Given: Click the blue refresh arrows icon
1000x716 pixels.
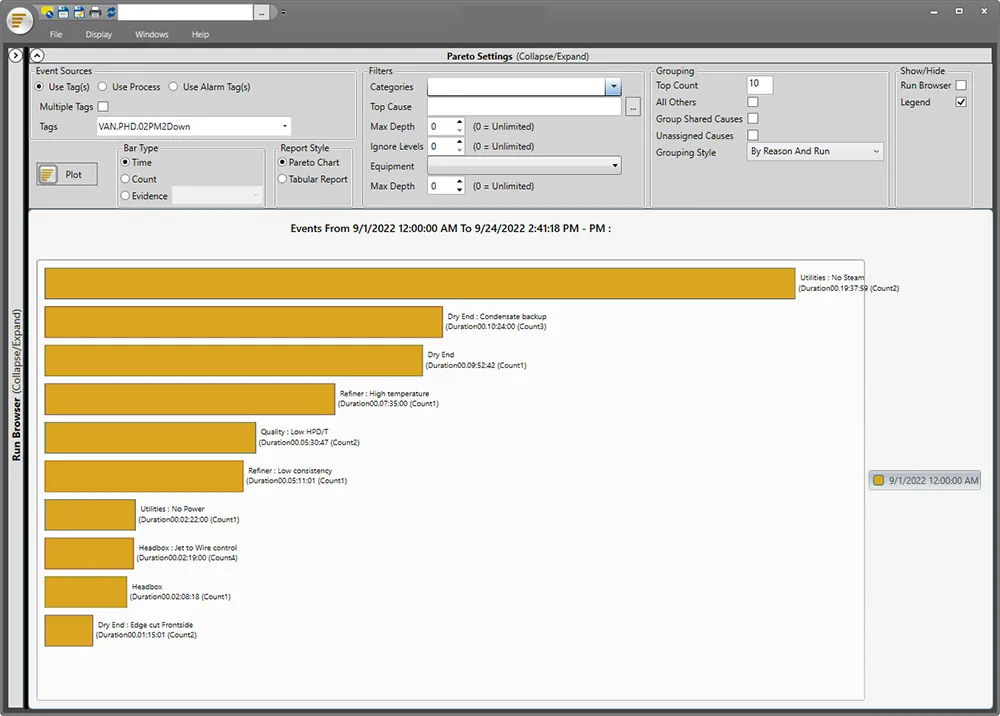Looking at the screenshot, I should (x=110, y=12).
